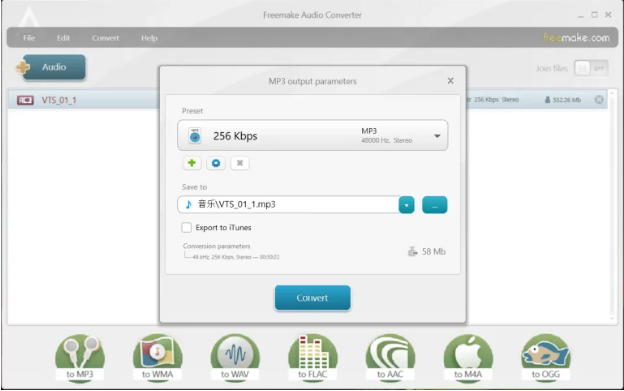
Task: Click the Save to file path field
Action: [x=288, y=204]
